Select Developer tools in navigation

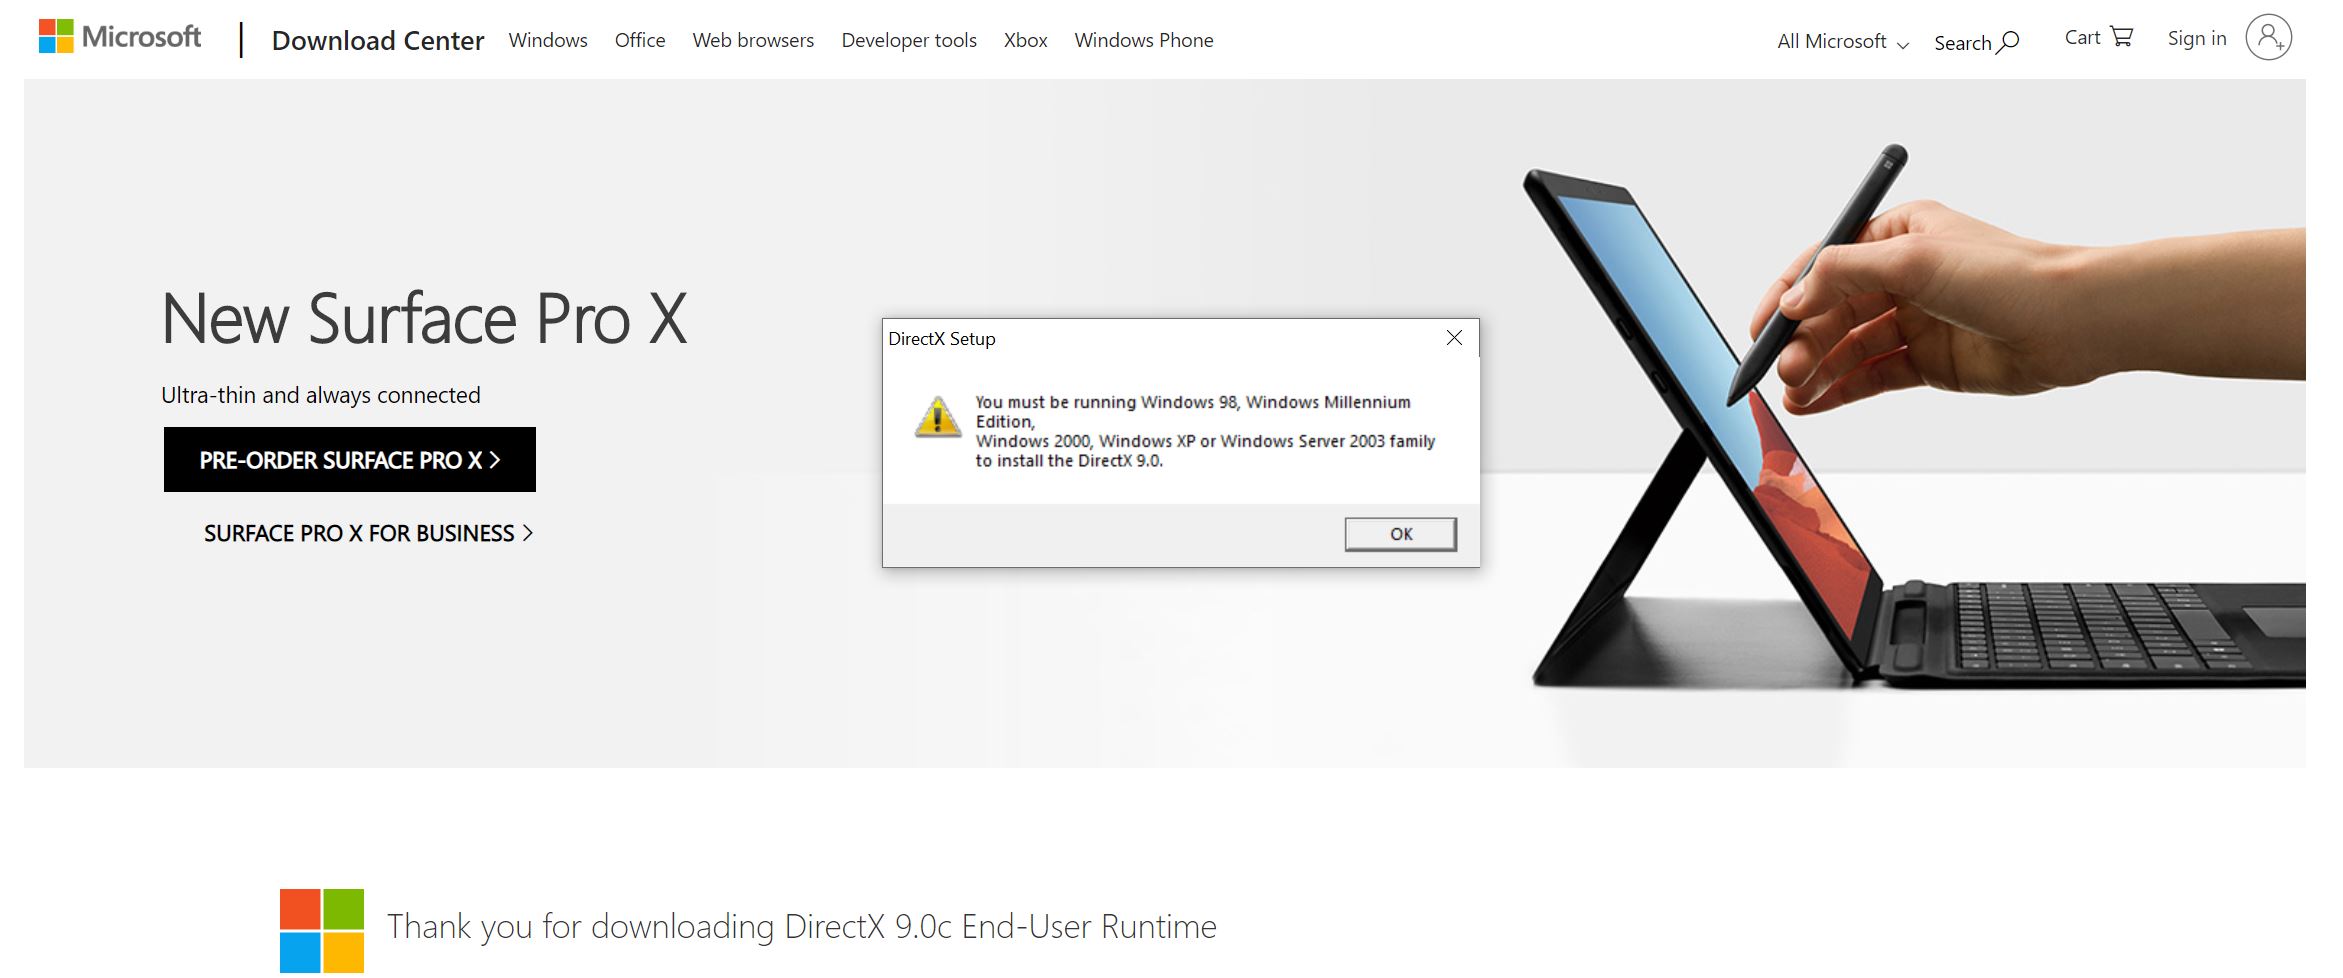coord(908,40)
